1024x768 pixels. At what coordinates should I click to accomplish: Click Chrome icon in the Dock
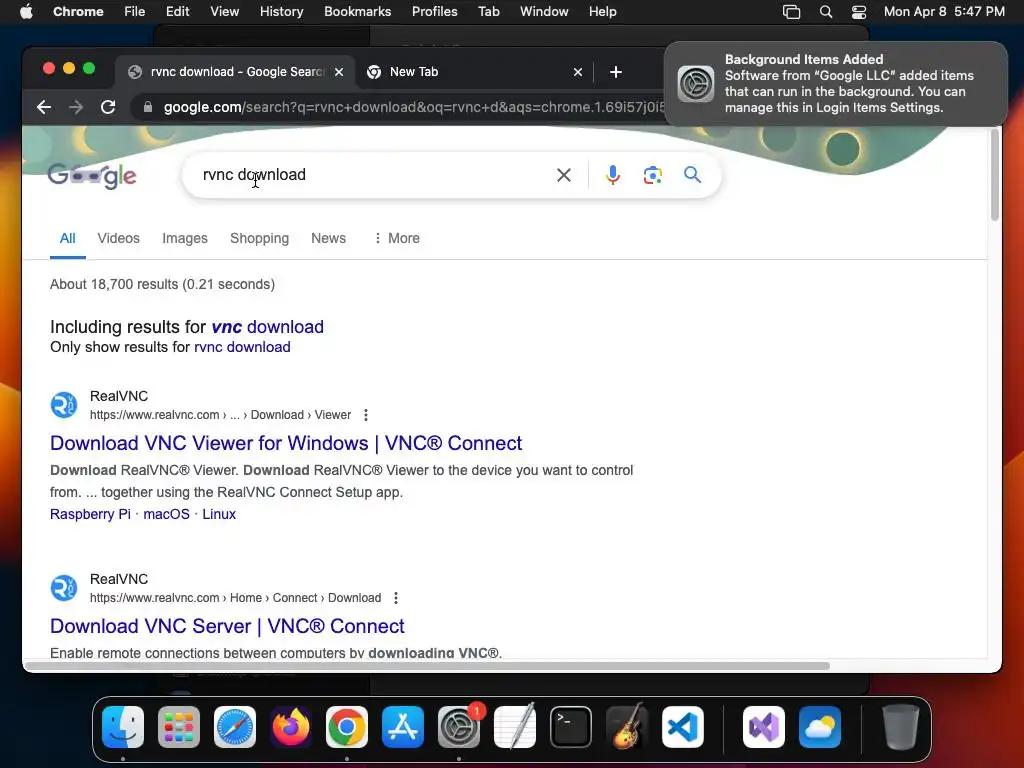point(347,727)
